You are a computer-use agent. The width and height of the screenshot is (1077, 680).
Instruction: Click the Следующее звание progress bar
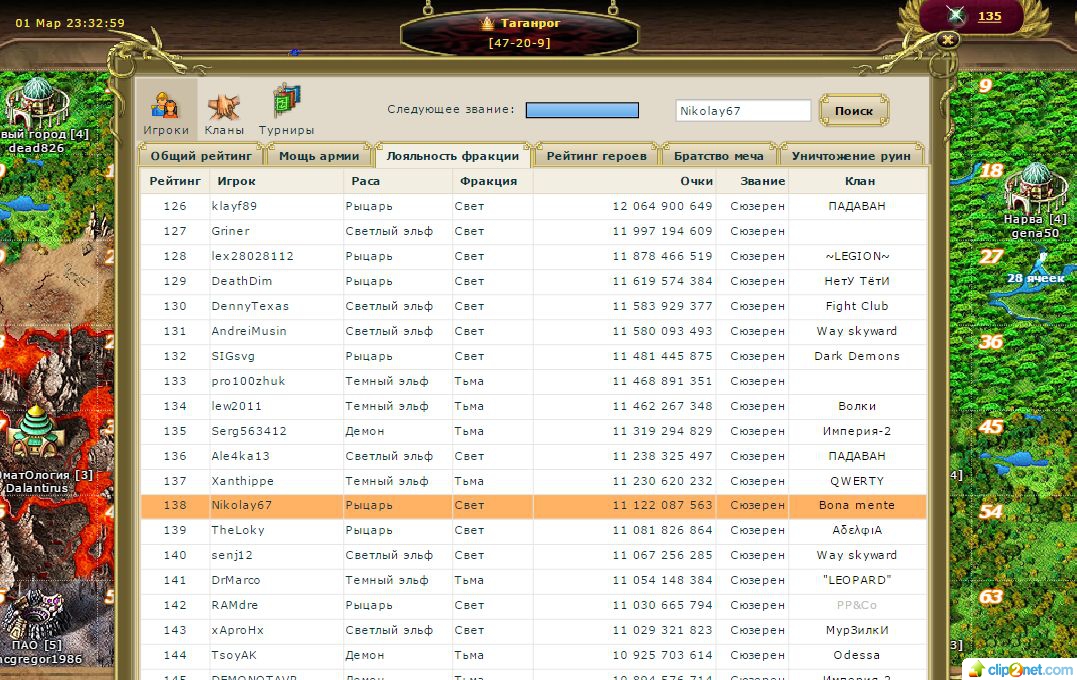582,110
